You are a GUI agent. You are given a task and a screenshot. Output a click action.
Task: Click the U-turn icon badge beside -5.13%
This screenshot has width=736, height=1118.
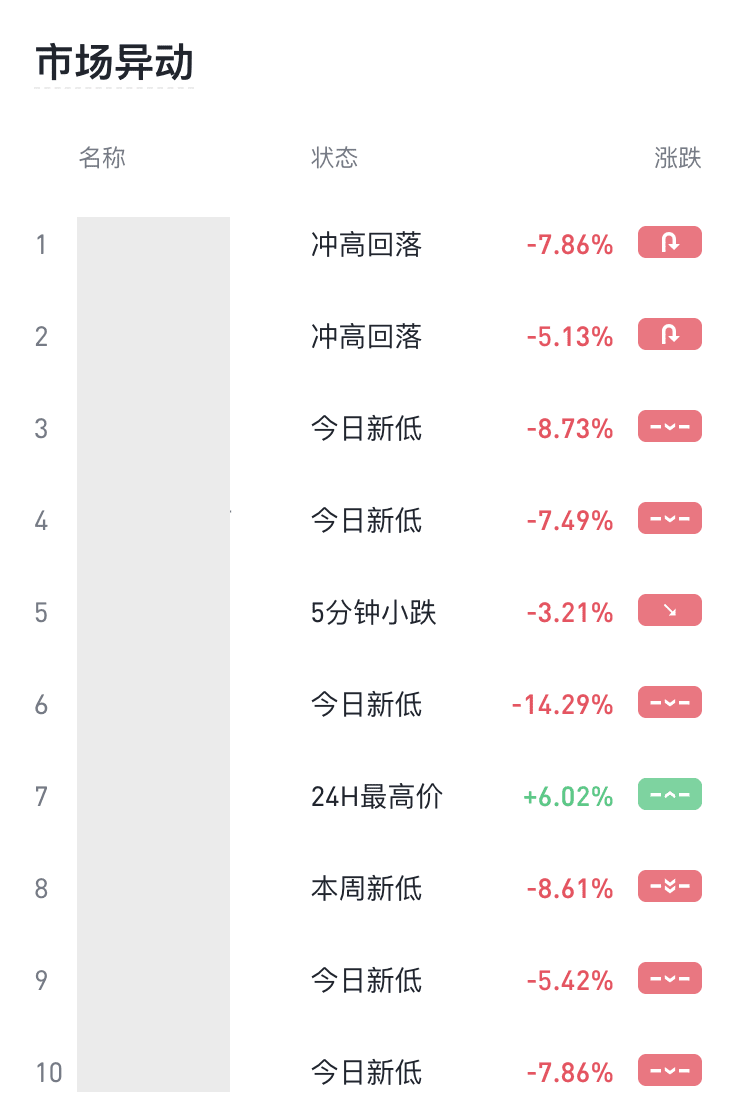(669, 335)
